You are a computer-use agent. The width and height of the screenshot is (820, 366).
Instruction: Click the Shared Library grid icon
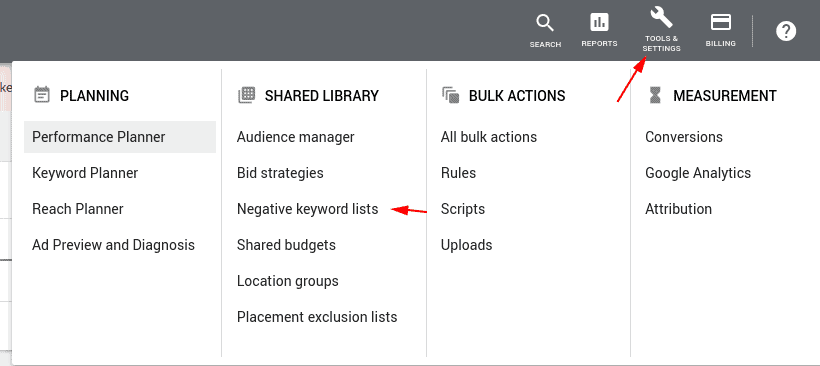246,95
